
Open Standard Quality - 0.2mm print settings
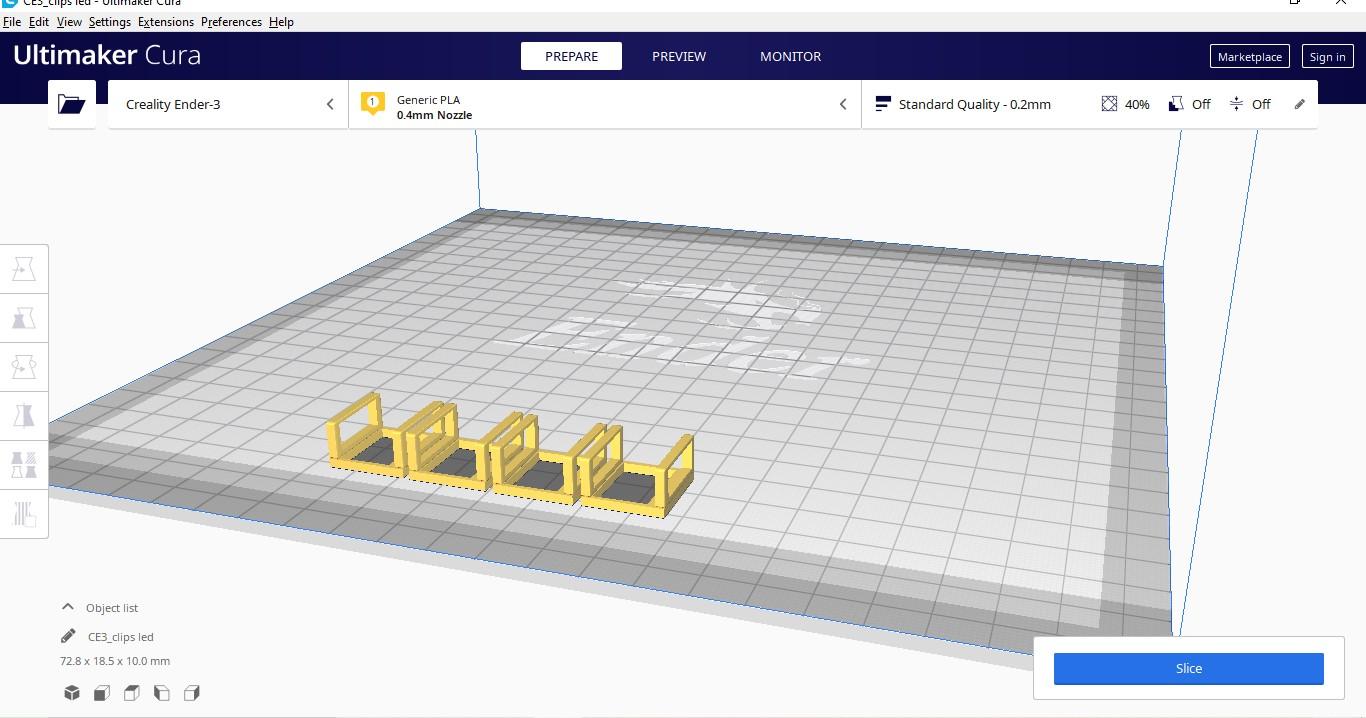click(1089, 104)
